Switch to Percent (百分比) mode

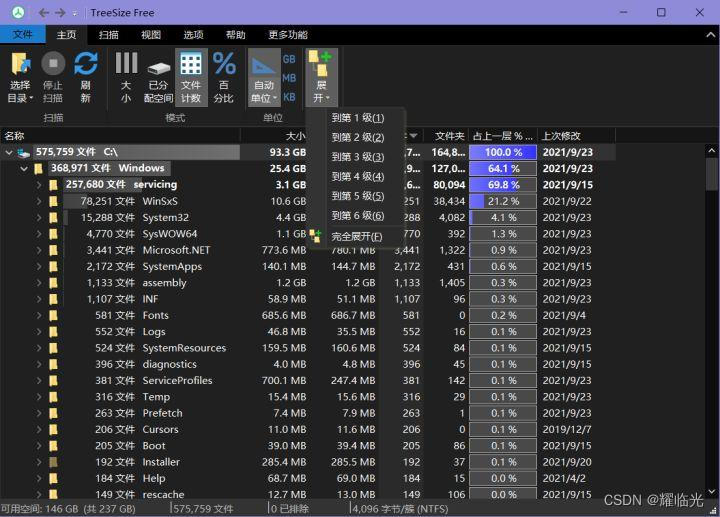(224, 77)
